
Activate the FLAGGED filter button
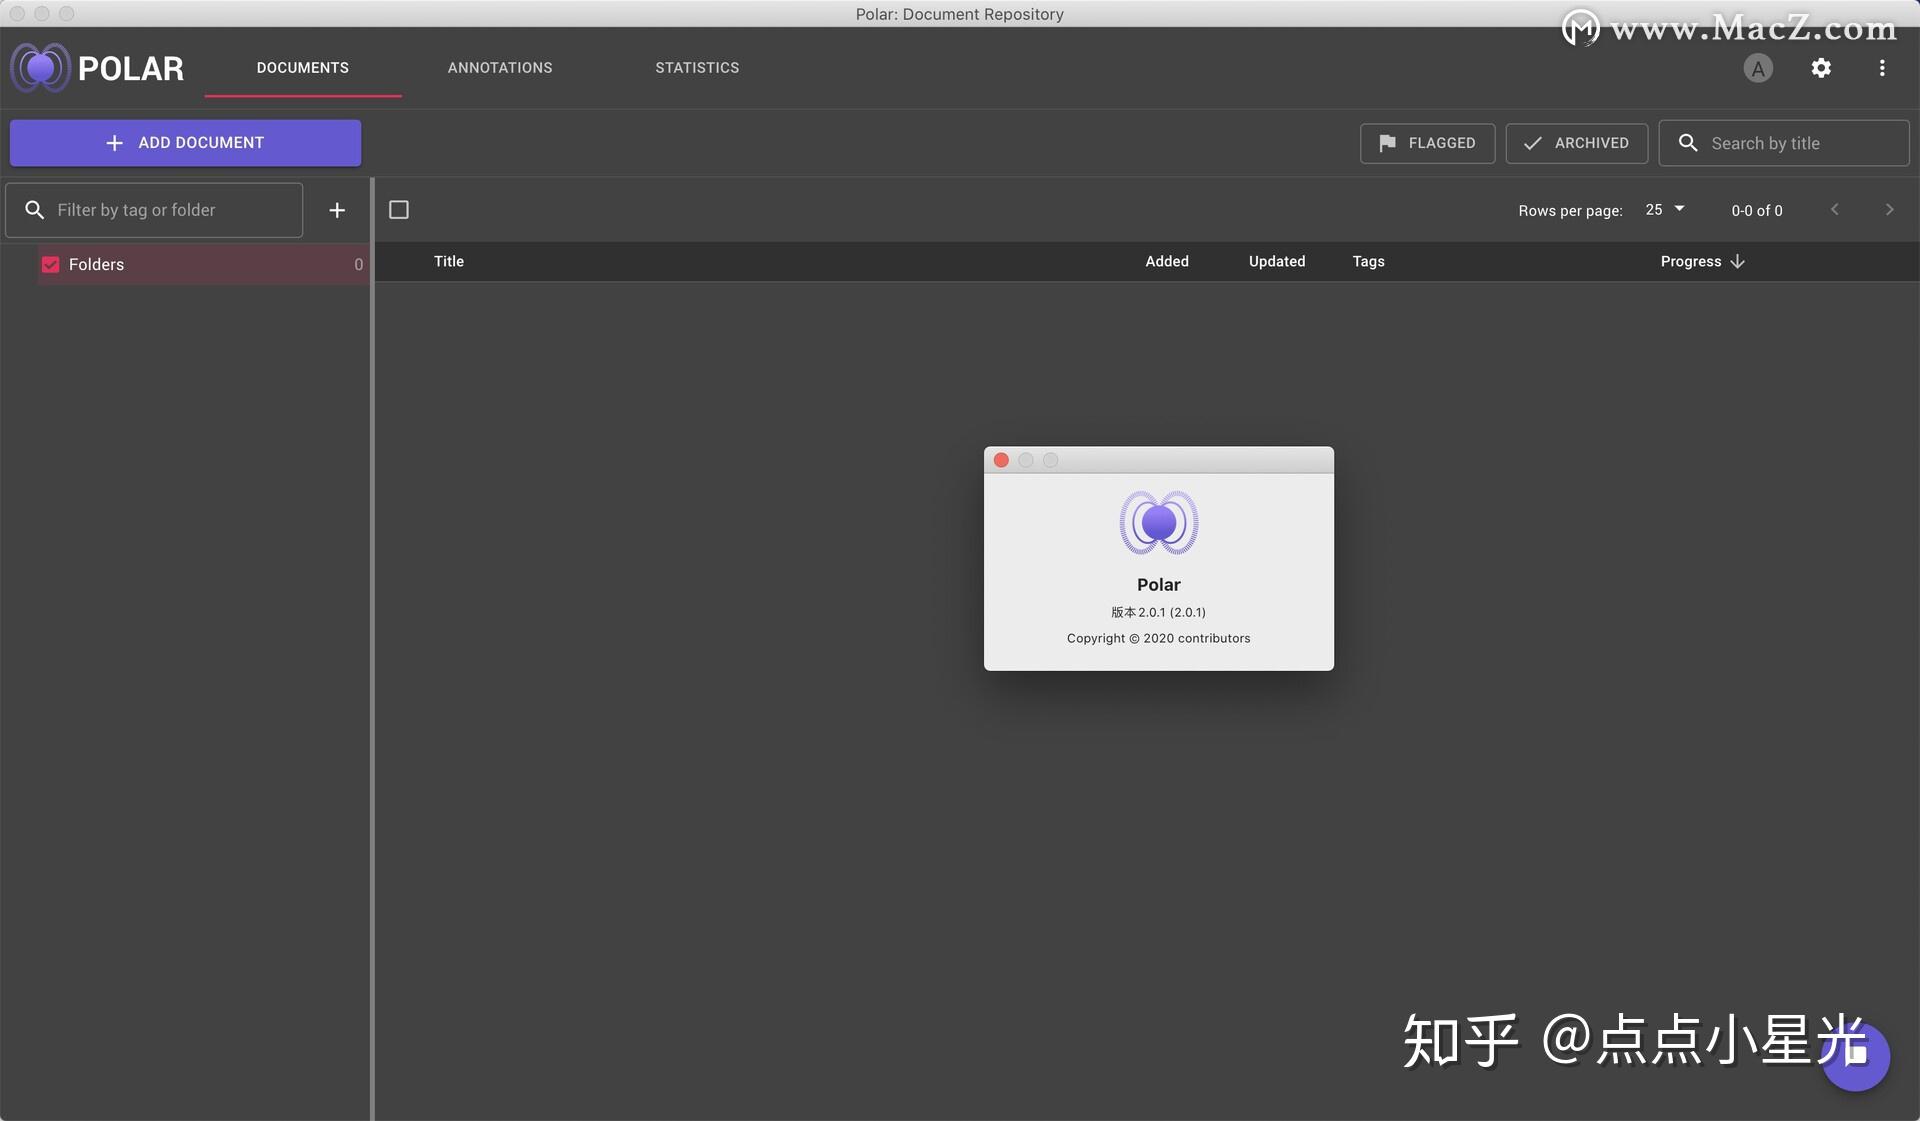(x=1427, y=143)
